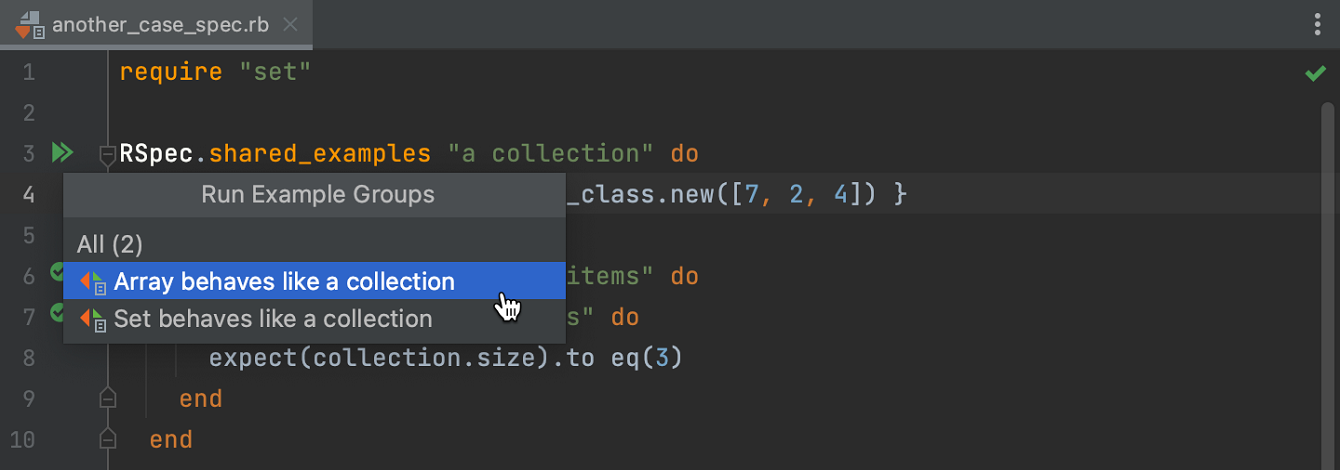
Task: Click the Run Example Groups popup title
Action: coord(317,194)
